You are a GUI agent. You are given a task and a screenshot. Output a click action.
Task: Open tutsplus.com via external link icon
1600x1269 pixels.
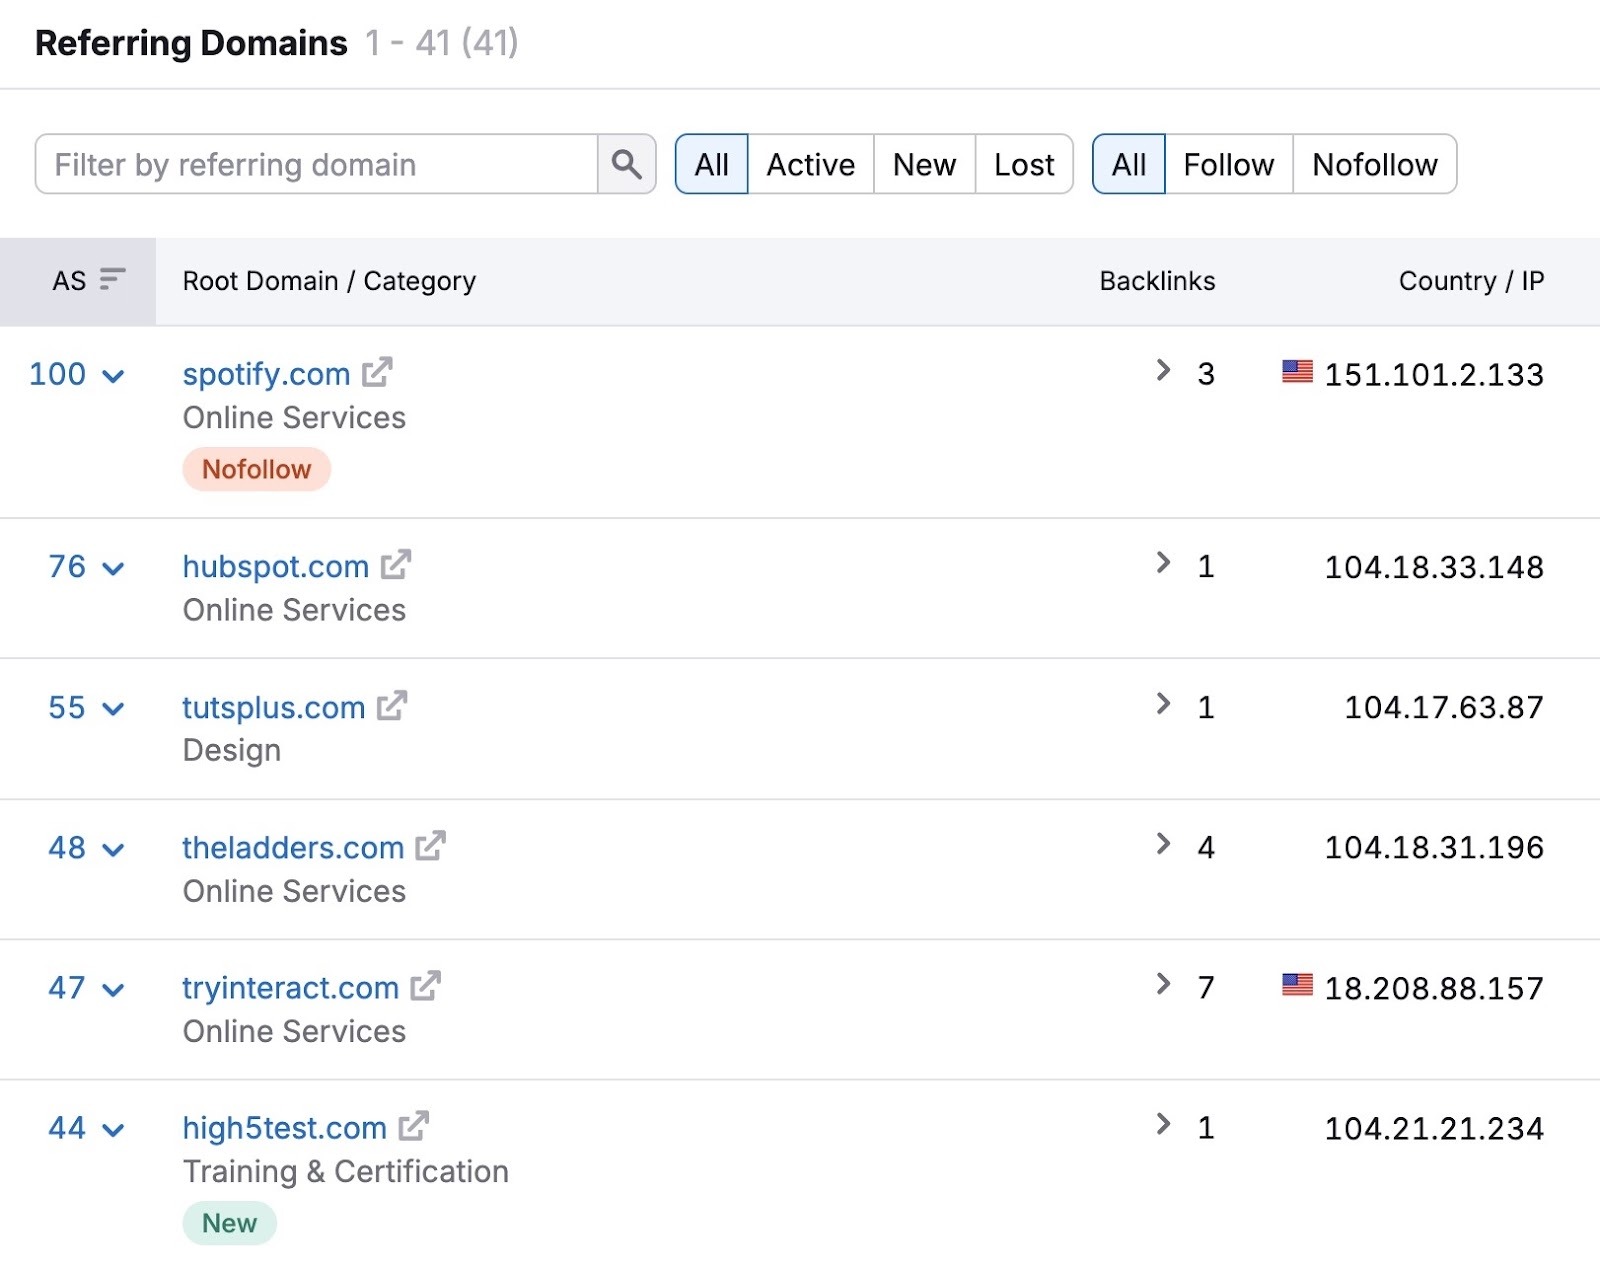pyautogui.click(x=391, y=706)
